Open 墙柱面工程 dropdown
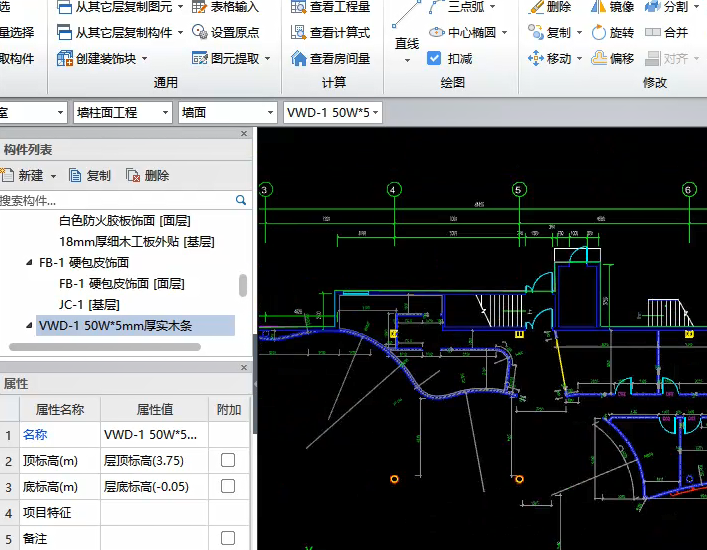The image size is (707, 550). coord(123,112)
